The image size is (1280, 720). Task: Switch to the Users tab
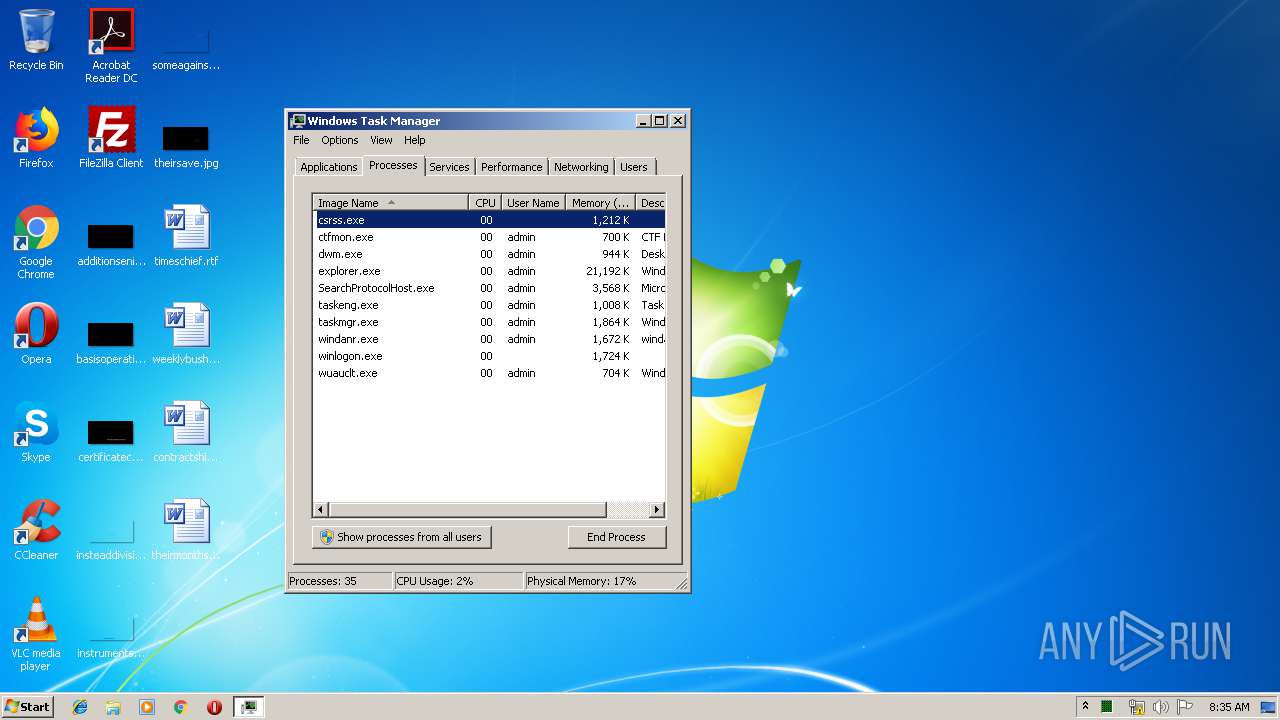pos(633,167)
